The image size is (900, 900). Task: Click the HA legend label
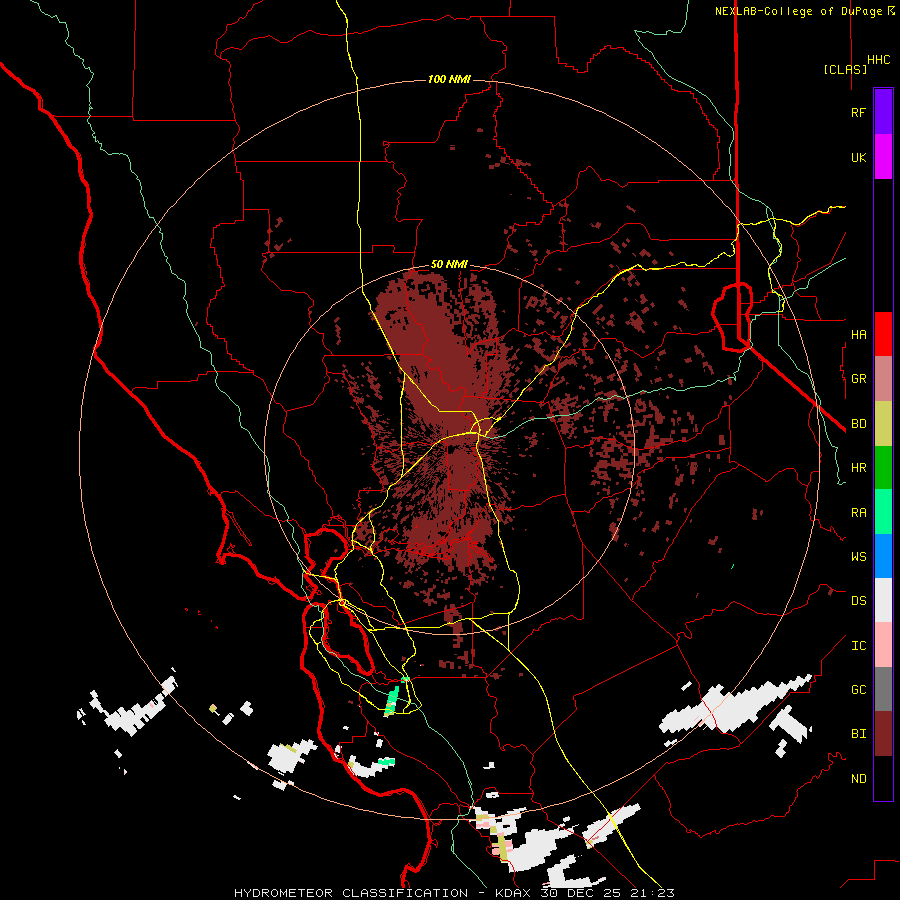pyautogui.click(x=858, y=334)
